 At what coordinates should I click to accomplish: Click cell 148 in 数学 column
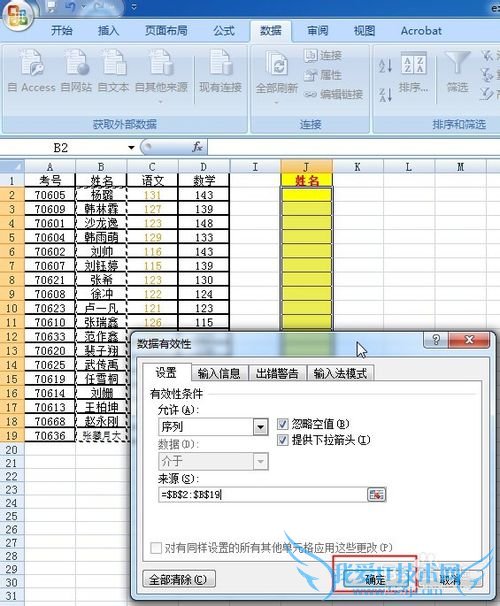204,223
